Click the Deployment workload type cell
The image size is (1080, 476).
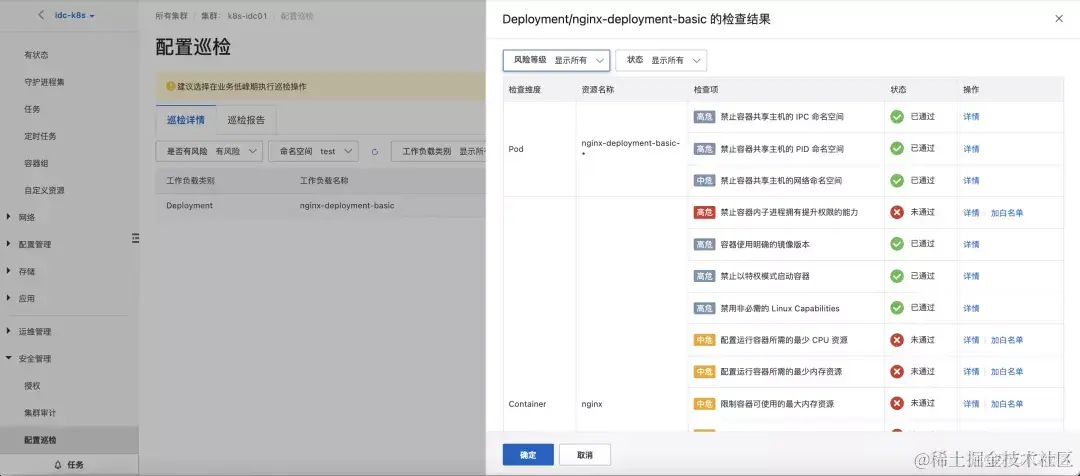tap(189, 205)
